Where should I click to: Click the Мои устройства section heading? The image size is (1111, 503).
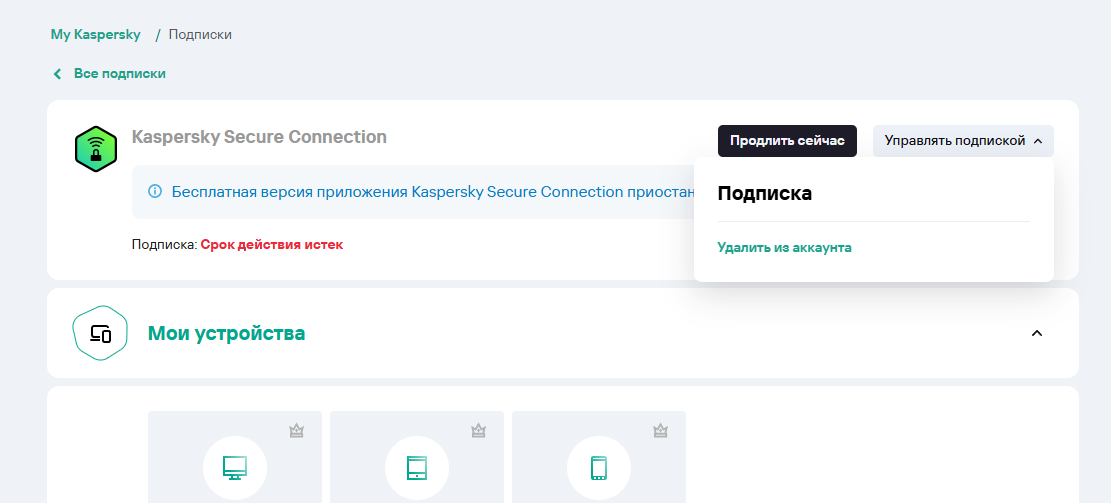226,333
